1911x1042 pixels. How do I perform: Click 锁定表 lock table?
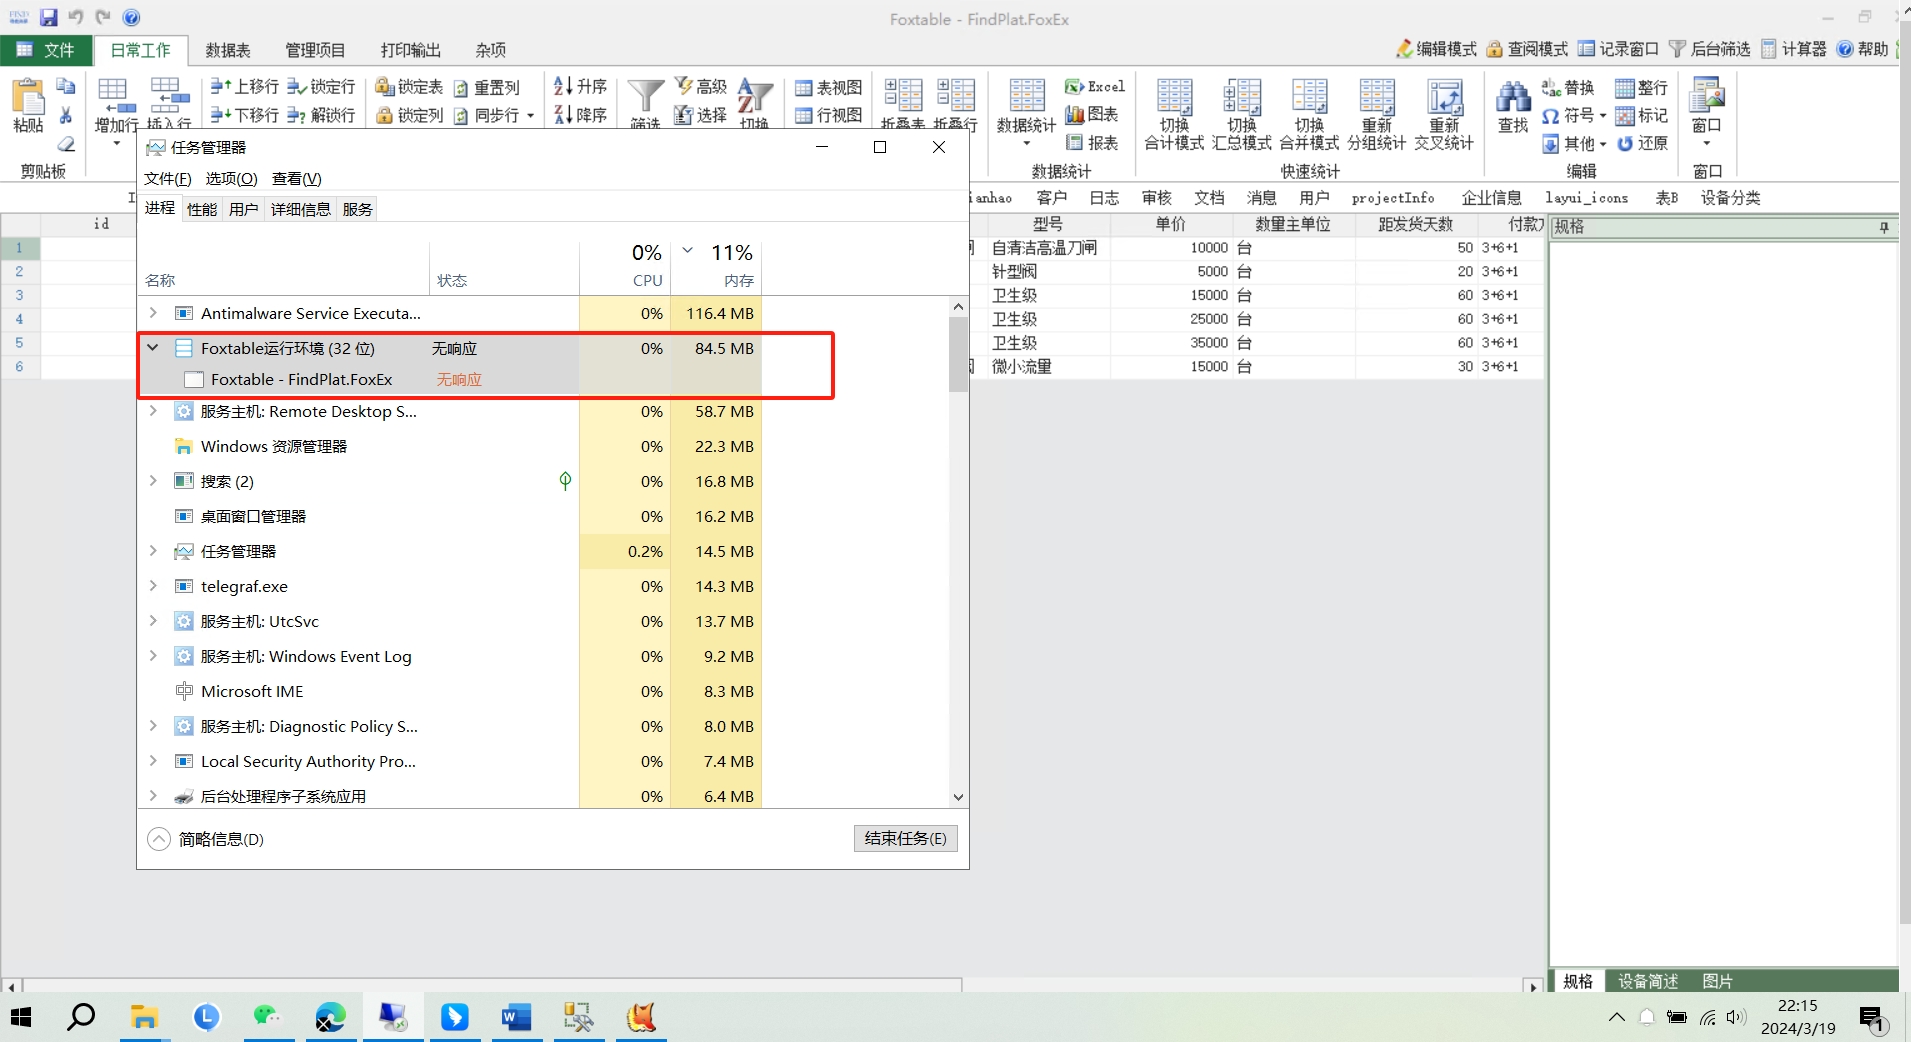coord(409,87)
